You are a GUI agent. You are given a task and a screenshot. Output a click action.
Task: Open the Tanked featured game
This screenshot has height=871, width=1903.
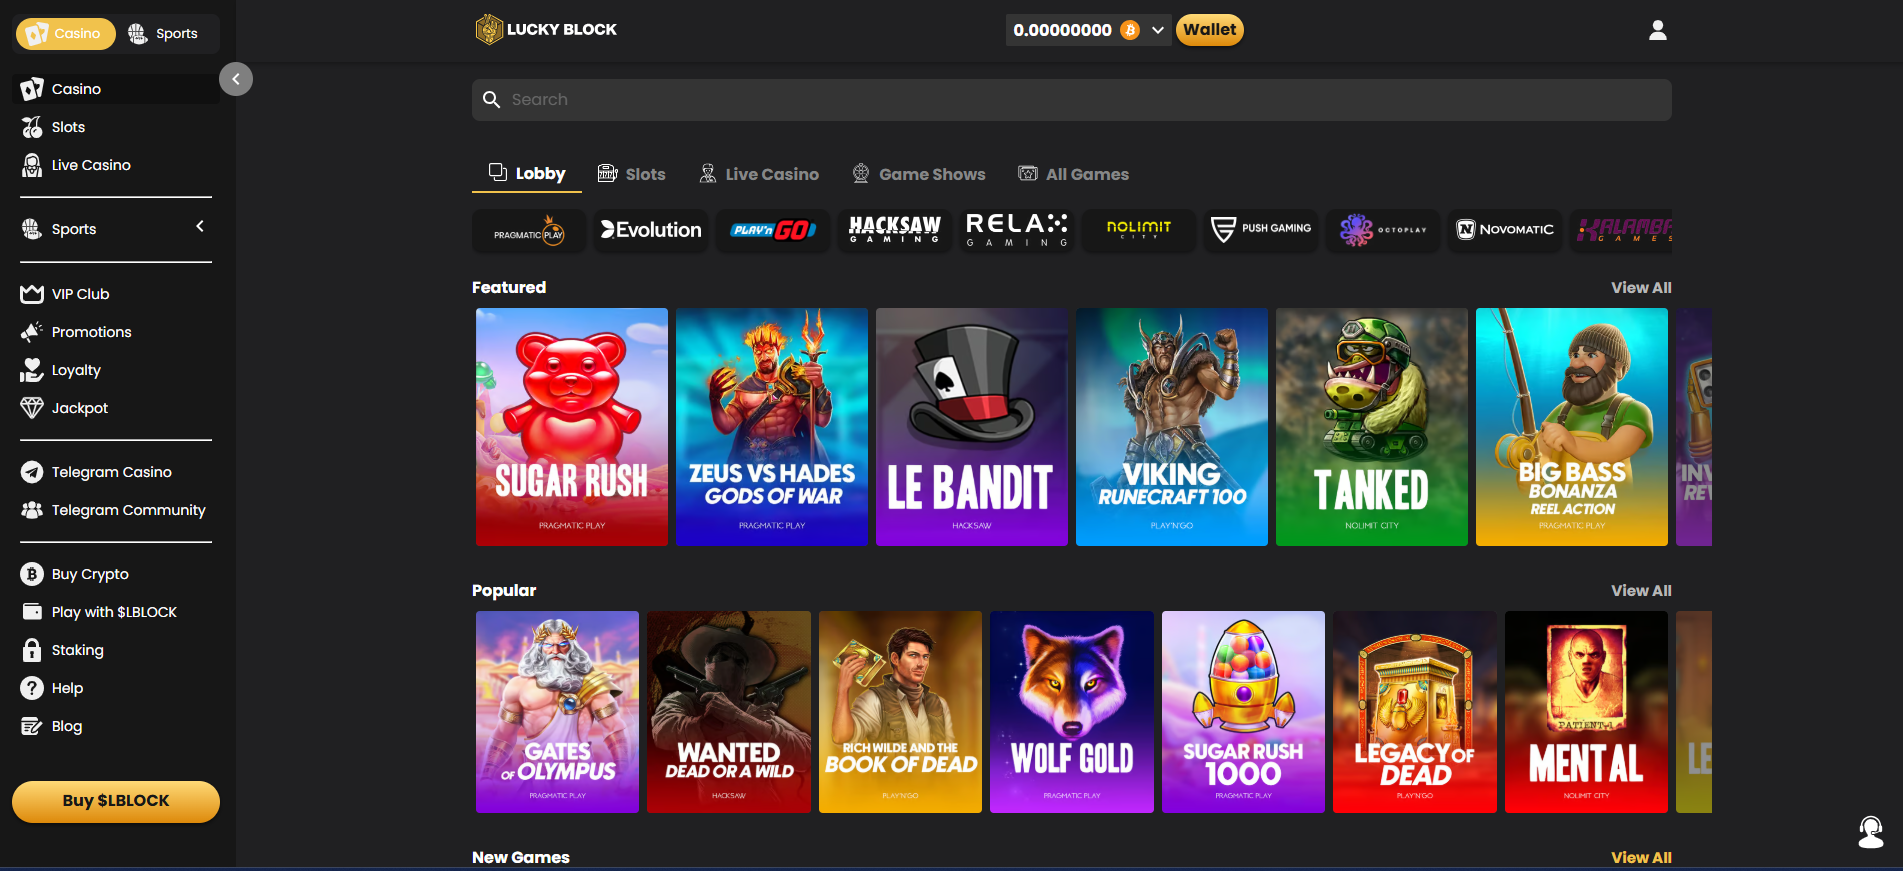click(x=1372, y=427)
